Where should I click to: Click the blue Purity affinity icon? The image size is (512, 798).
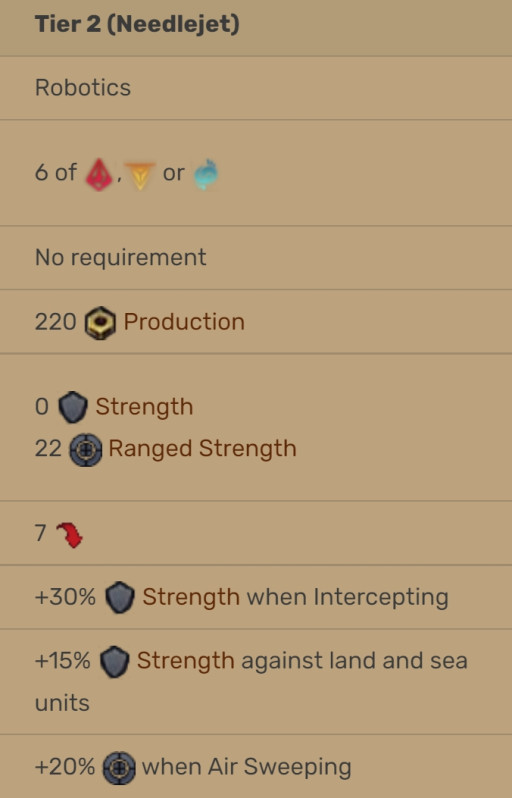click(x=206, y=175)
